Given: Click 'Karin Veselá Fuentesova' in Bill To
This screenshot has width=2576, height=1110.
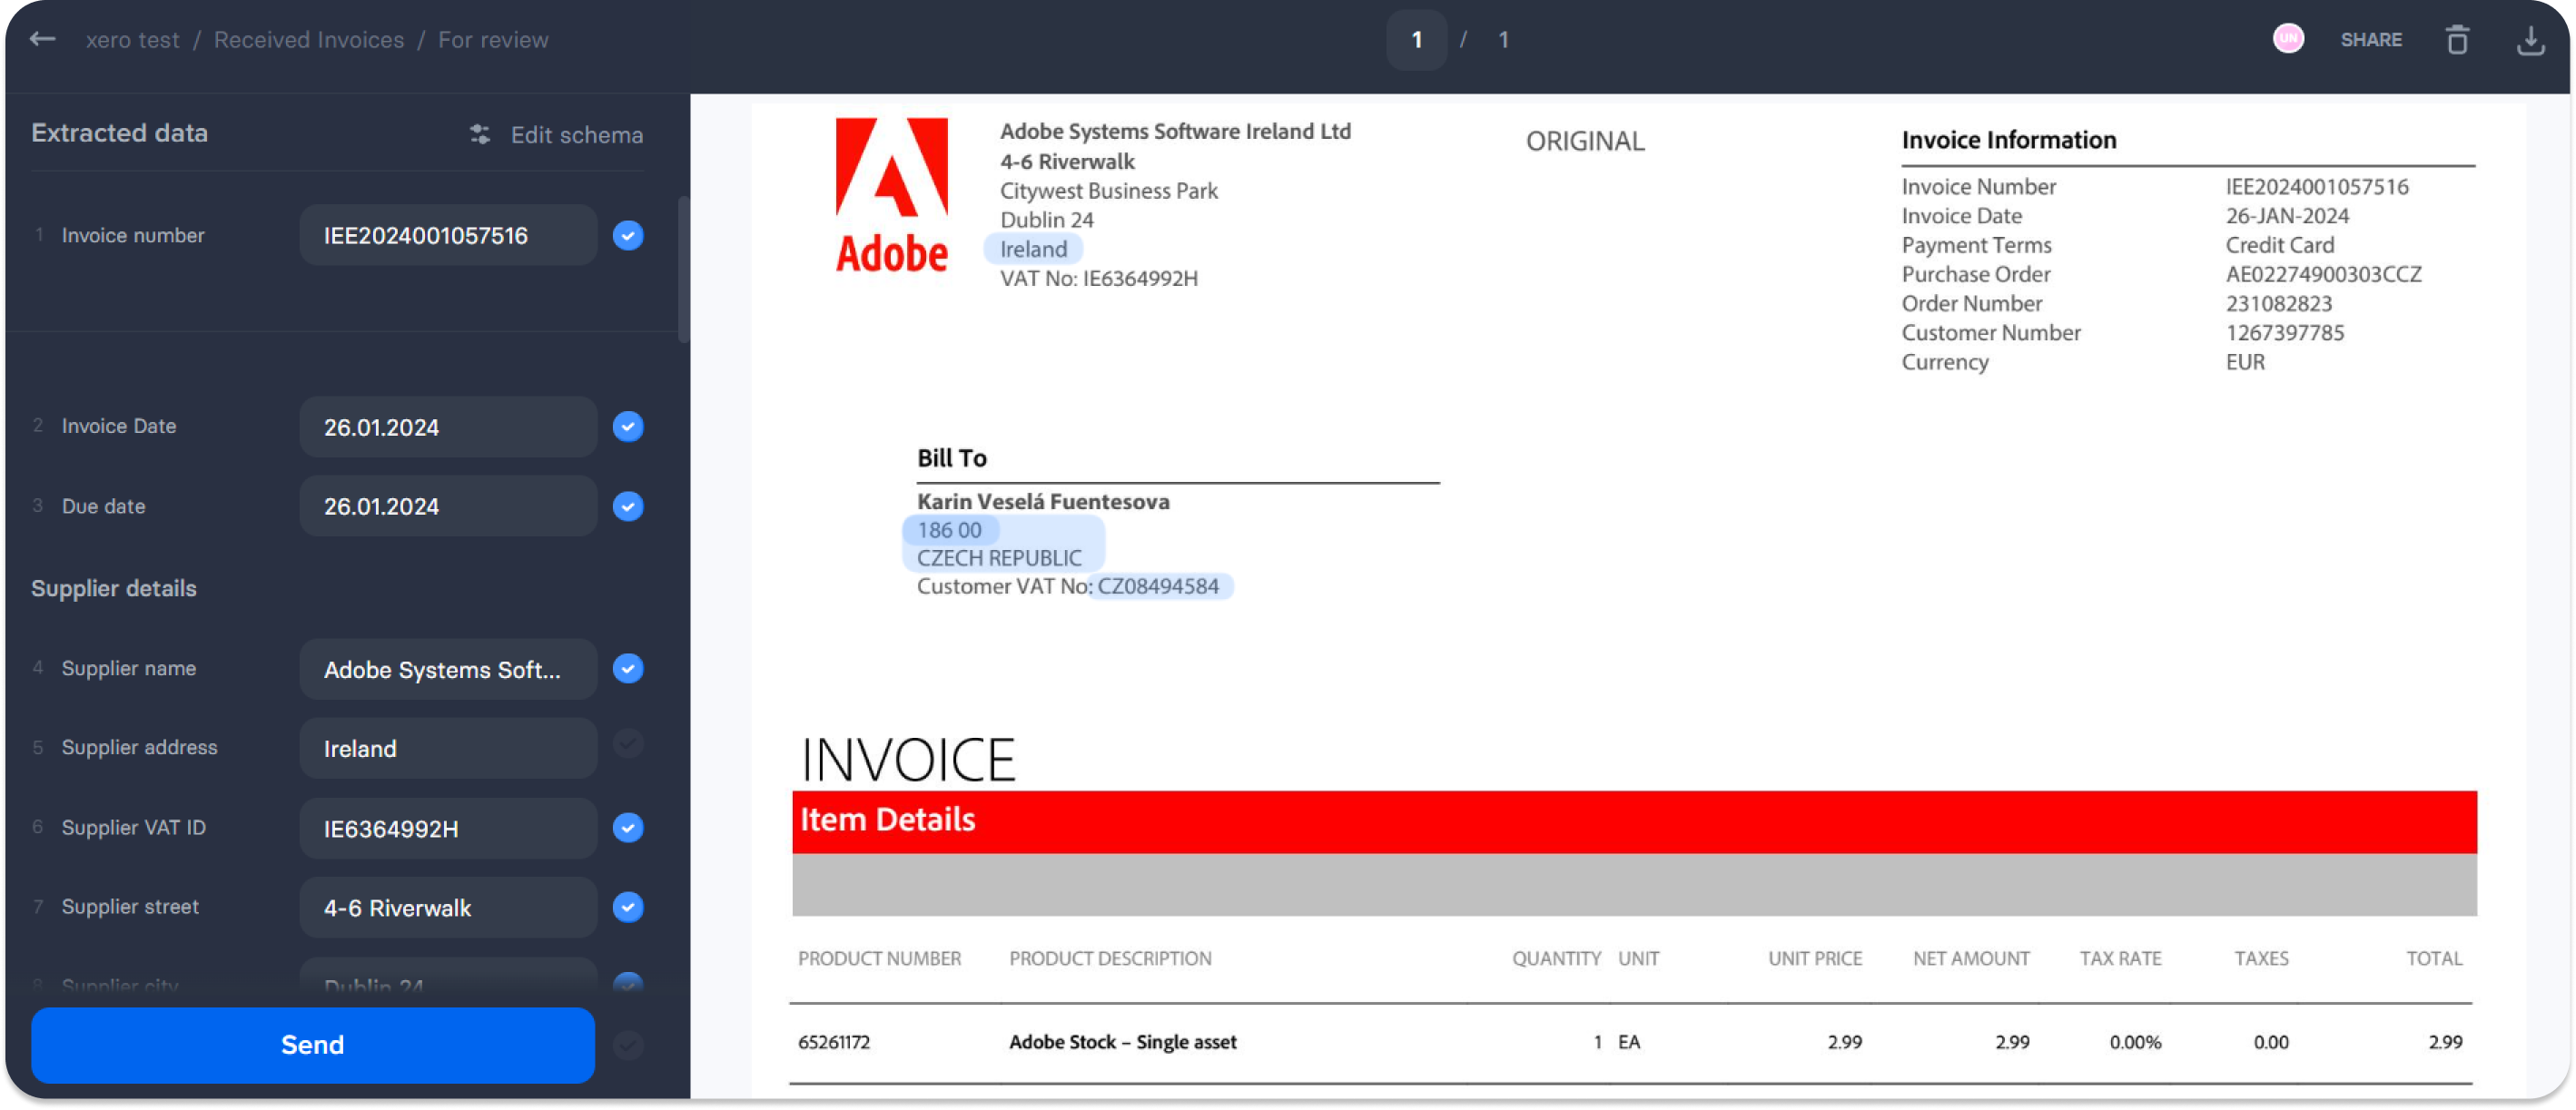Looking at the screenshot, I should point(1043,501).
